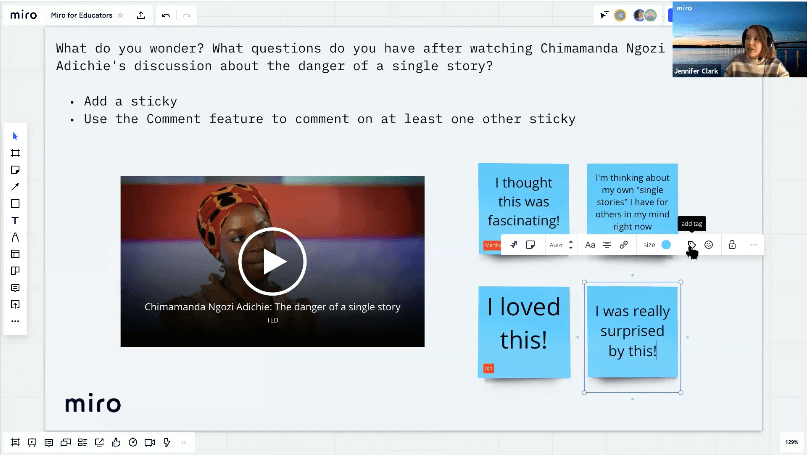Viewport: 807px width, 455px height.
Task: Toggle collaborators' cursors visibility icon
Action: [x=604, y=15]
